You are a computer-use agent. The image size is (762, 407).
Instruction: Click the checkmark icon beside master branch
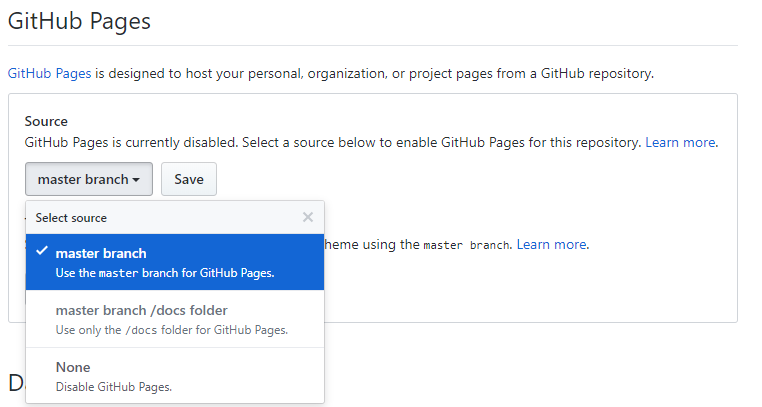[42, 251]
